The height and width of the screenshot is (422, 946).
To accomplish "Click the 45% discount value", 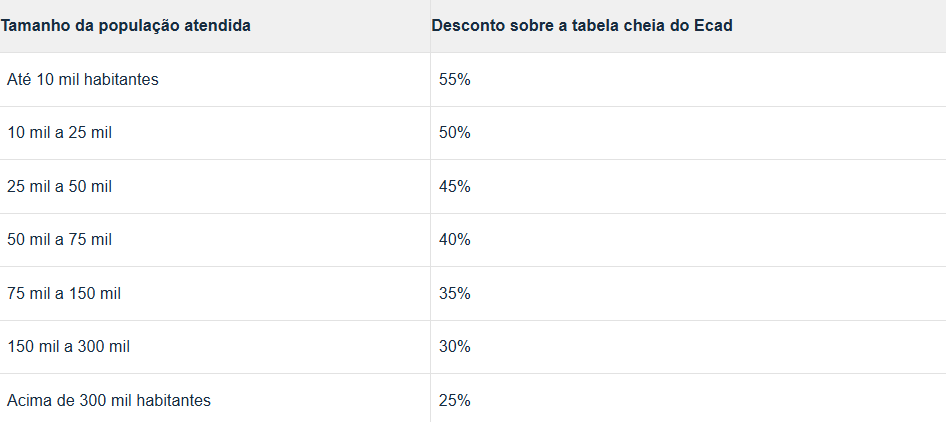I will coord(455,187).
